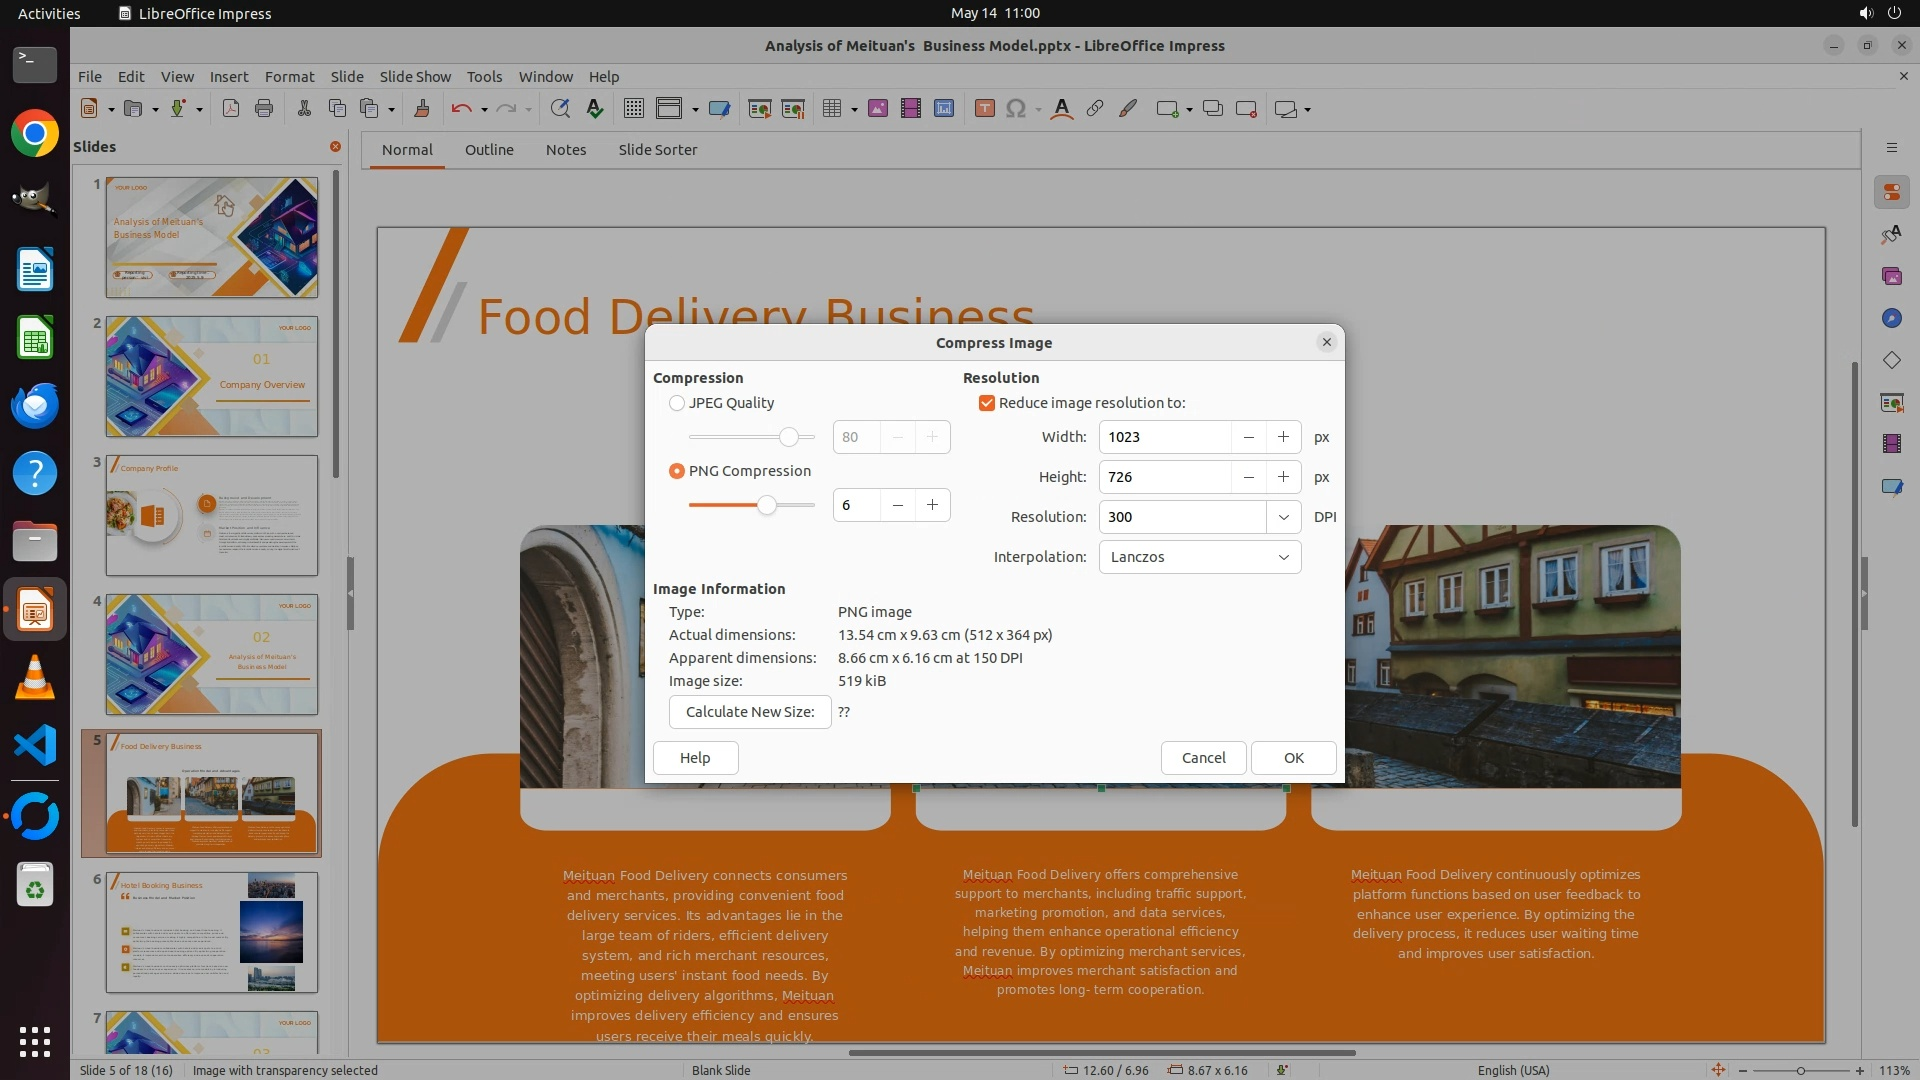Uncheck Reduce image resolution to checkbox
The width and height of the screenshot is (1920, 1080).
coord(987,403)
